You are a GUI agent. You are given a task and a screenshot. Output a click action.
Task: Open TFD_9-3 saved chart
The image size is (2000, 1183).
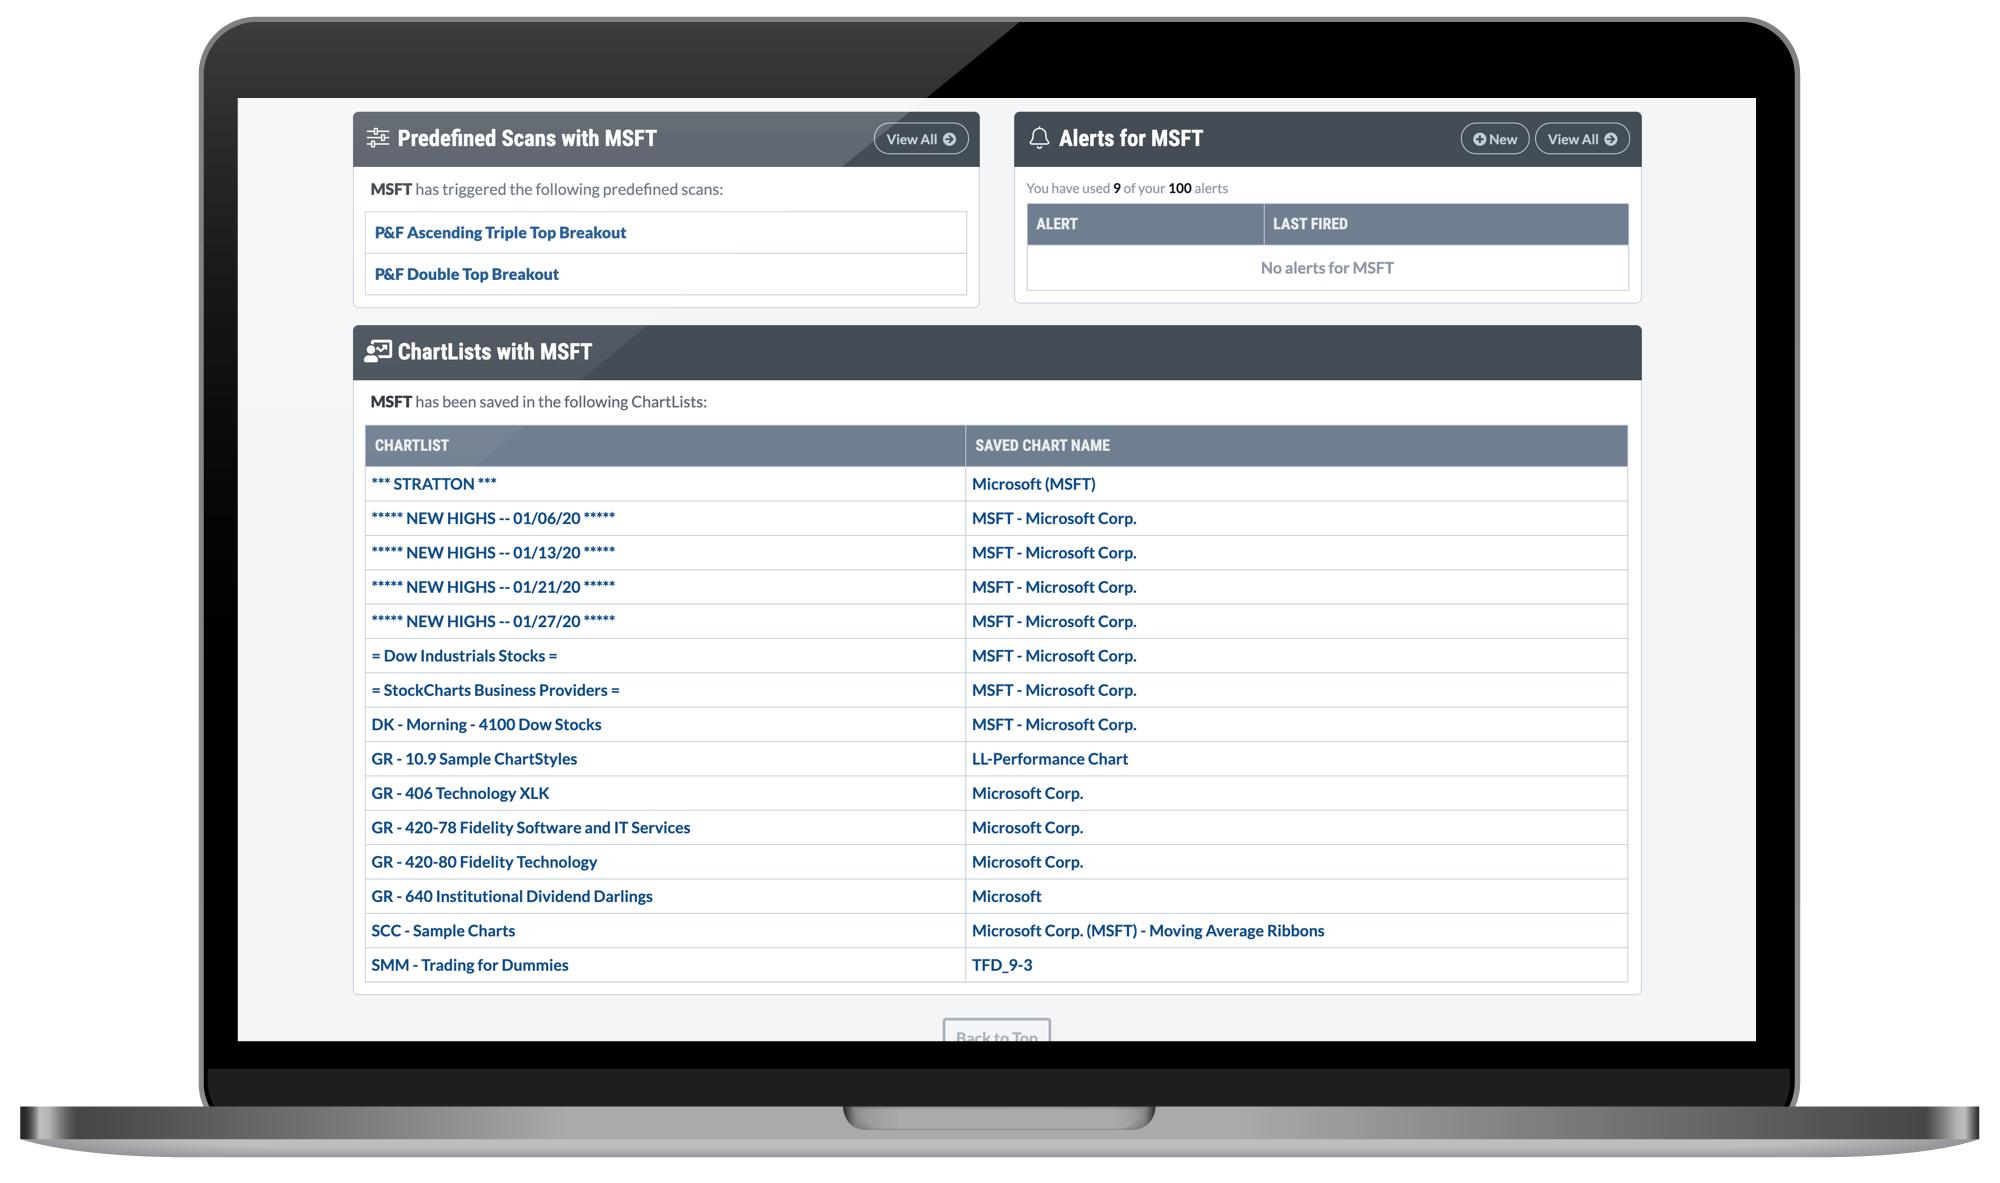(x=1001, y=965)
